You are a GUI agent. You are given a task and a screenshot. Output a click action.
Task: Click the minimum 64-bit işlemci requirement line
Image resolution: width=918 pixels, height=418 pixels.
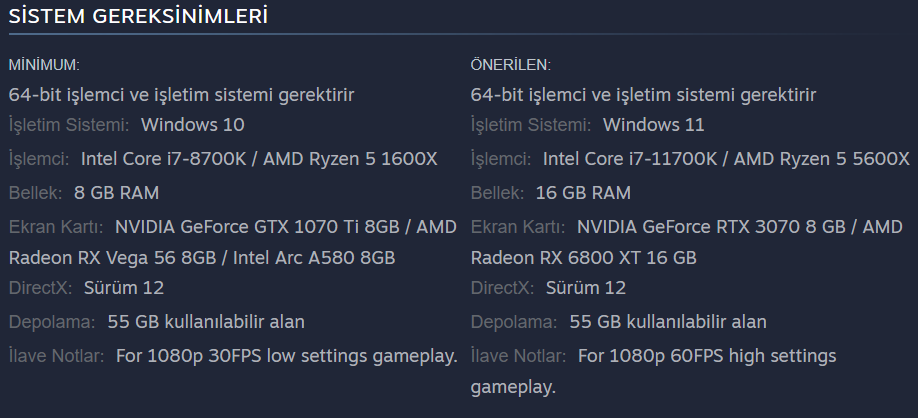(x=181, y=95)
